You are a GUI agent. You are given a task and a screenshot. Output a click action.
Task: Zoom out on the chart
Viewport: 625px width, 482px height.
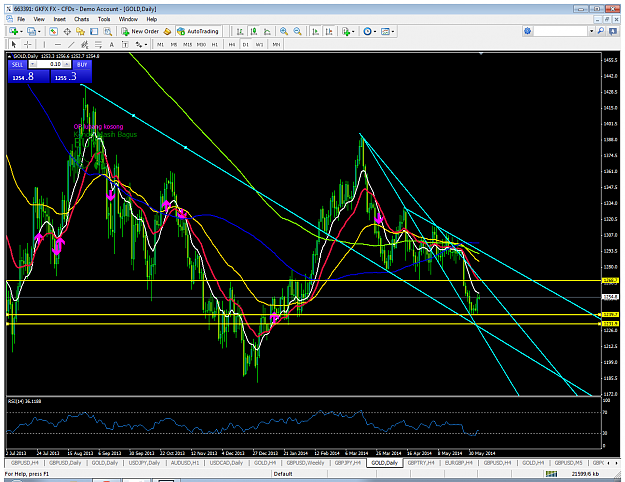click(x=297, y=31)
